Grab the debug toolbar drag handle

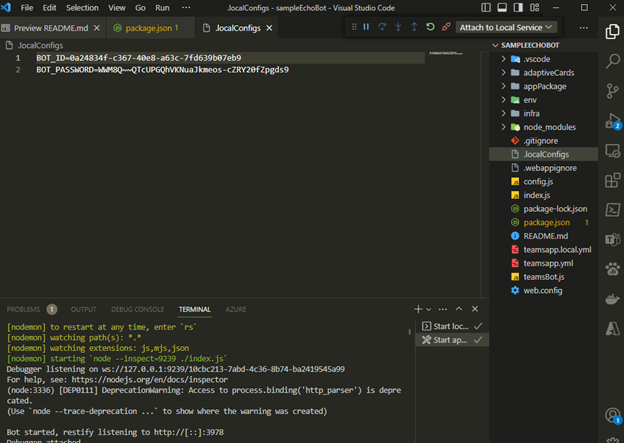click(354, 27)
